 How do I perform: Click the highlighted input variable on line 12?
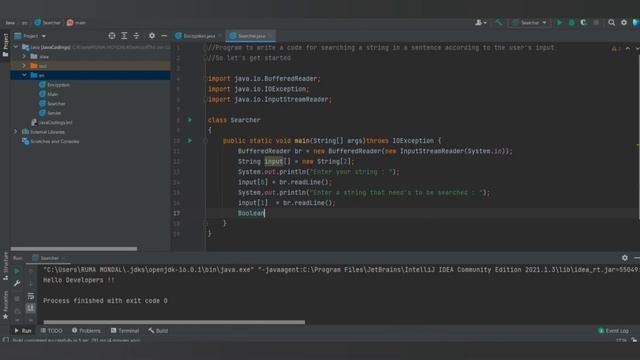[273, 162]
